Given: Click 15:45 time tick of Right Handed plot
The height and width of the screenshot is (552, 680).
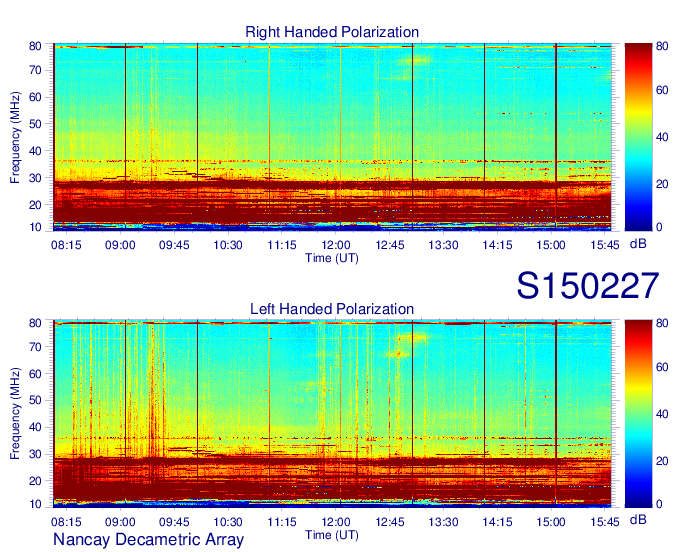Looking at the screenshot, I should coord(605,245).
